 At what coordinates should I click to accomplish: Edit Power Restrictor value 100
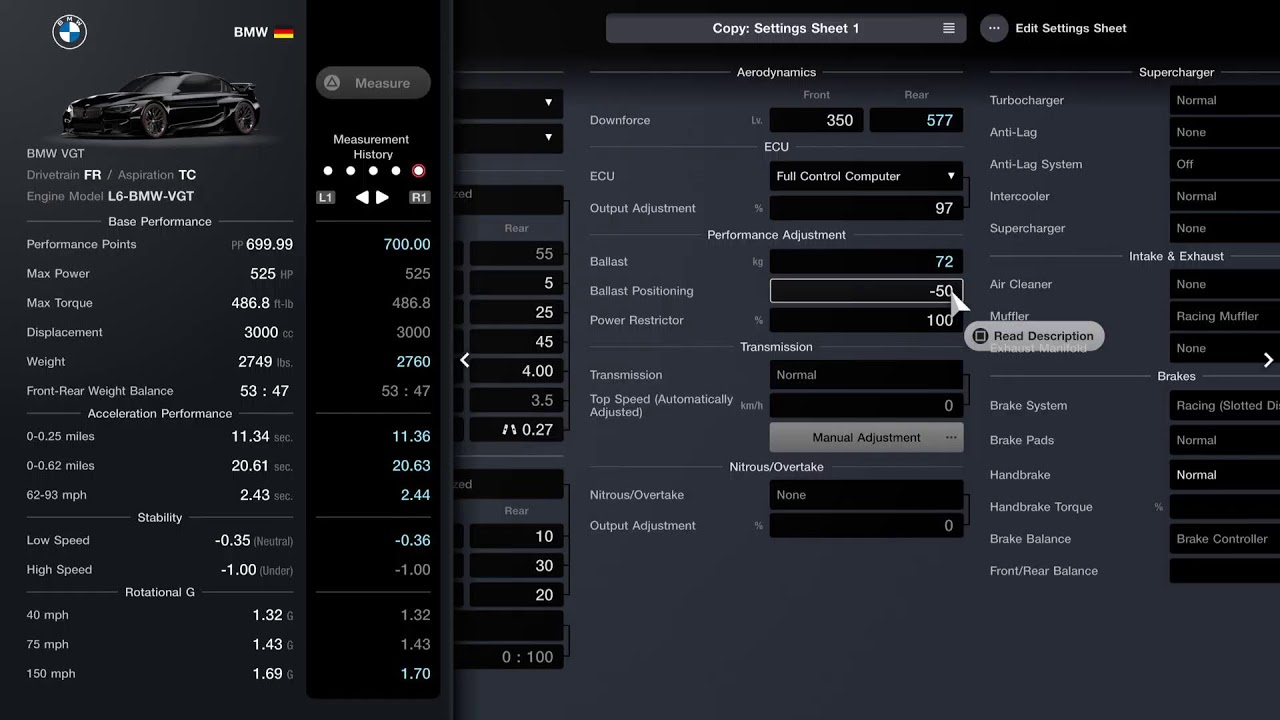[866, 320]
